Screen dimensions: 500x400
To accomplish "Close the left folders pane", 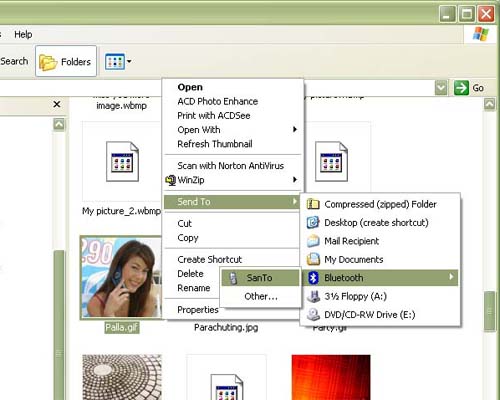I will 57,104.
